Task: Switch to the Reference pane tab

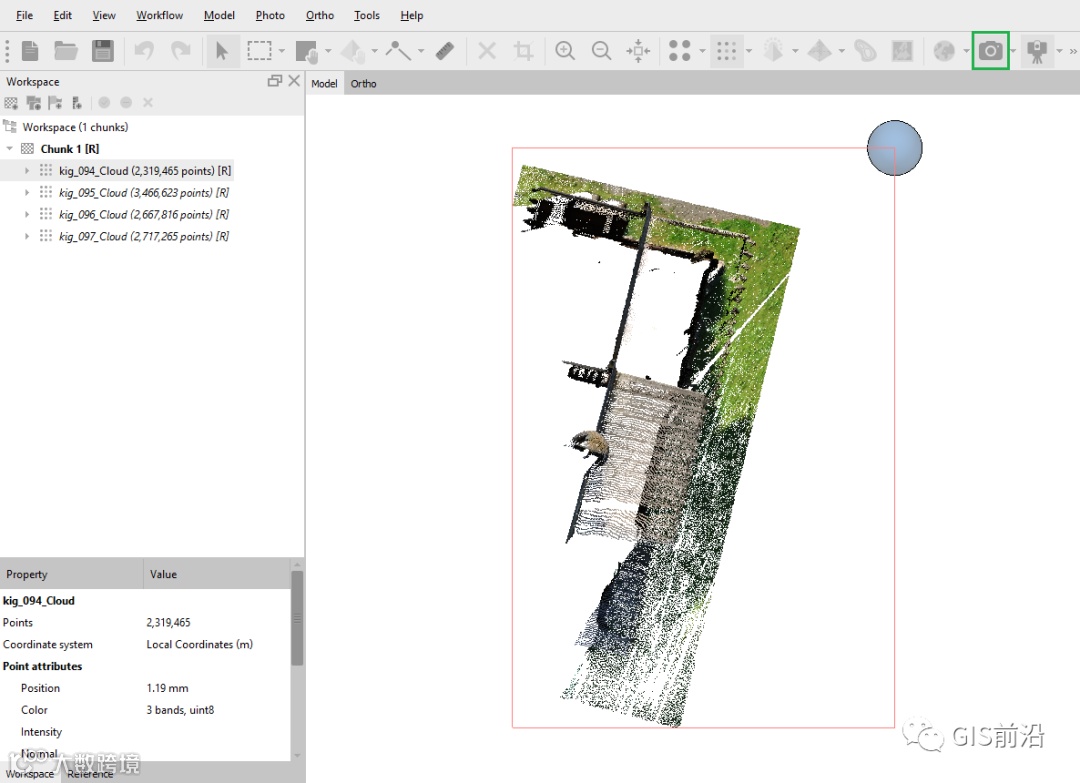Action: 90,774
